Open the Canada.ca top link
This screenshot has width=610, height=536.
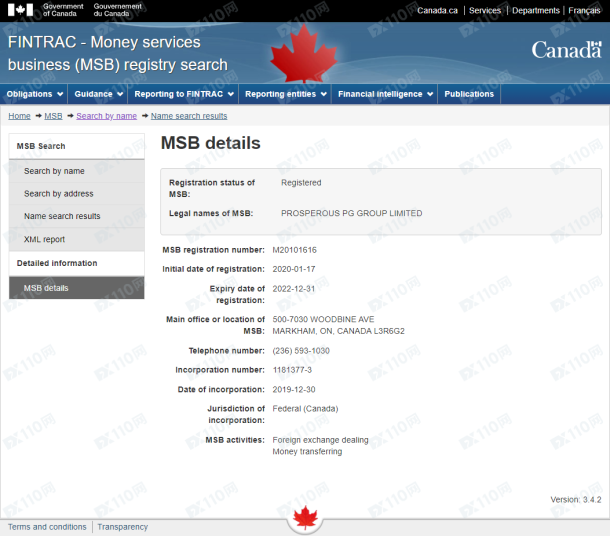[x=437, y=10]
